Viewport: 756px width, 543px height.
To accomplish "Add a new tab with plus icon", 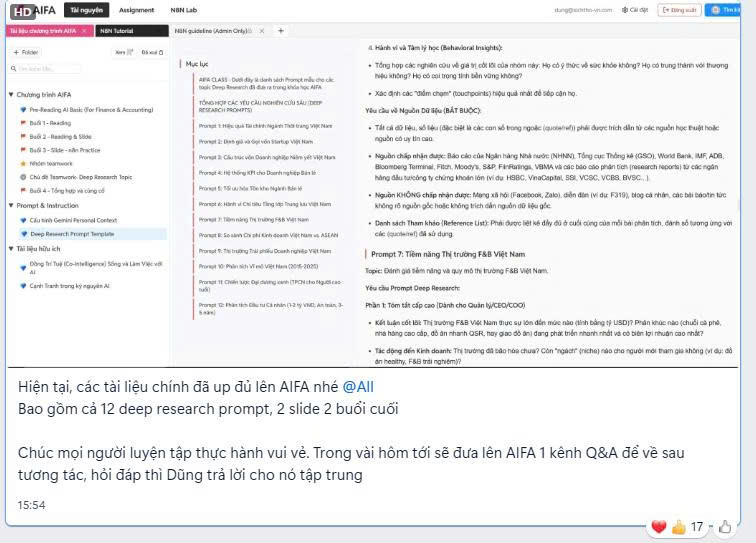I will click(x=281, y=31).
